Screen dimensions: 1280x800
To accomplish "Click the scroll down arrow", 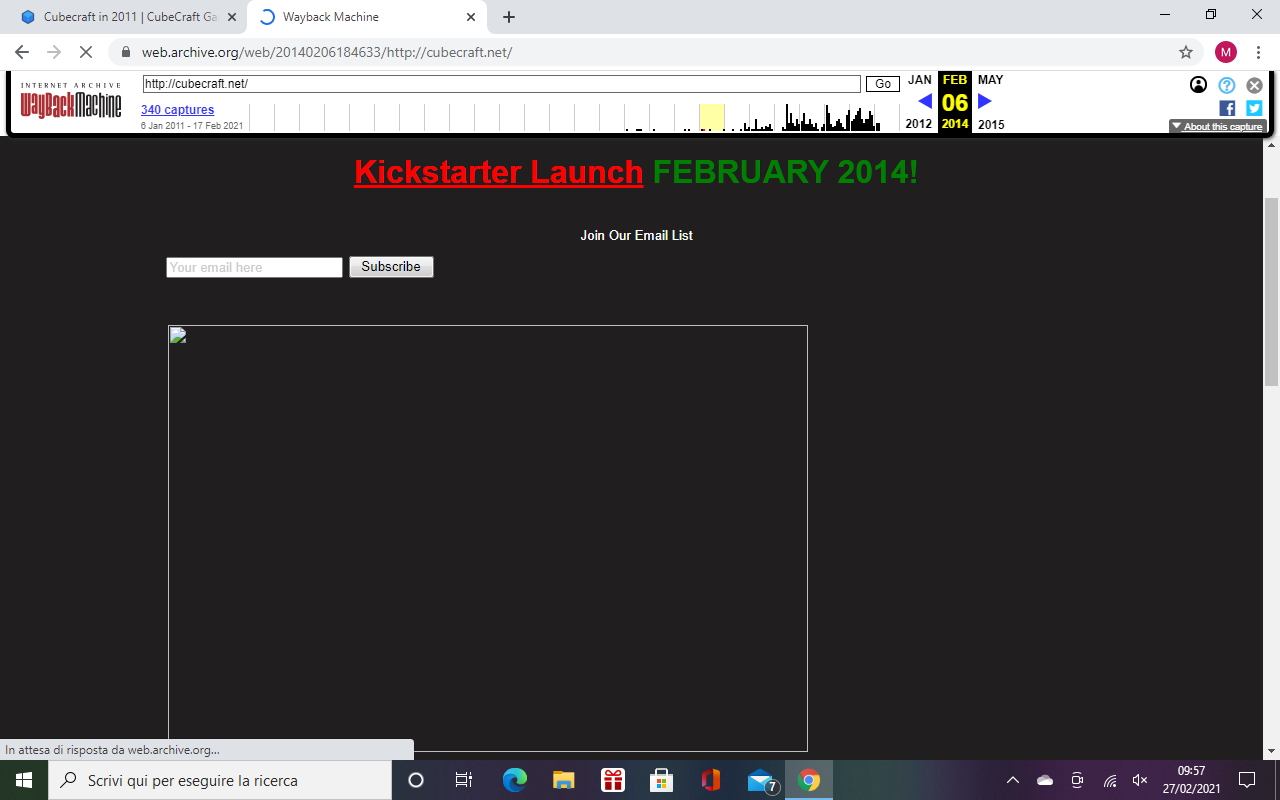I will point(1271,751).
